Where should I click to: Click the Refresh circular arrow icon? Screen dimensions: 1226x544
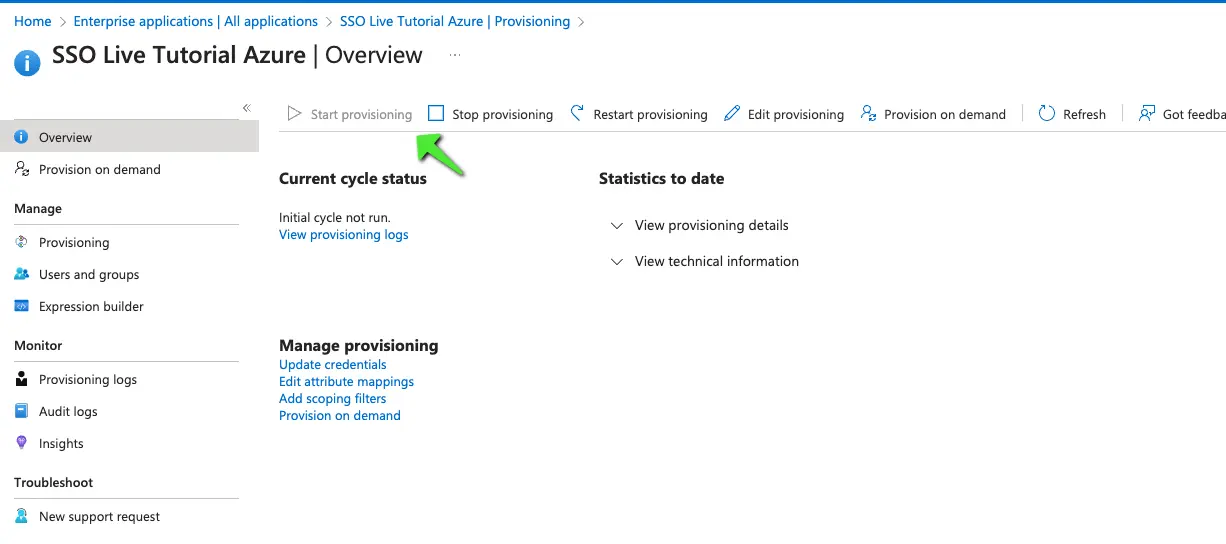tap(1047, 114)
